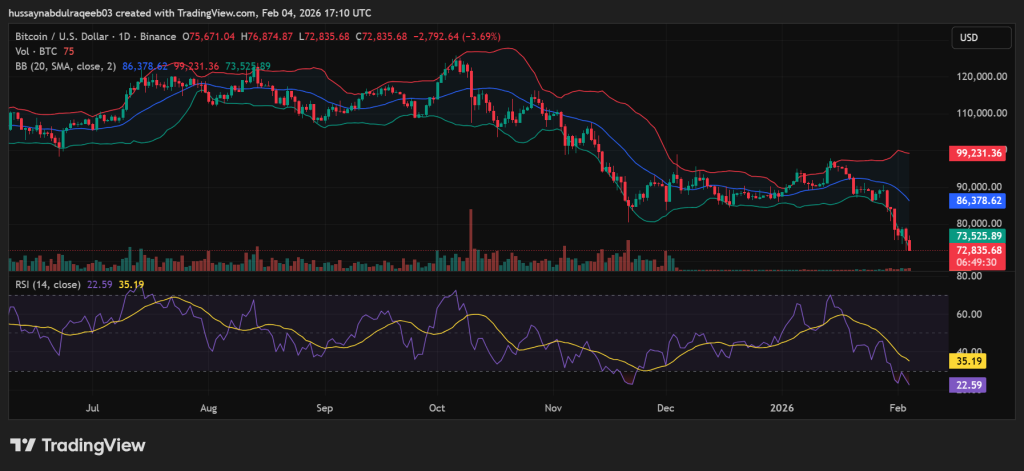
Task: Open the USD currency selector
Action: pos(968,37)
